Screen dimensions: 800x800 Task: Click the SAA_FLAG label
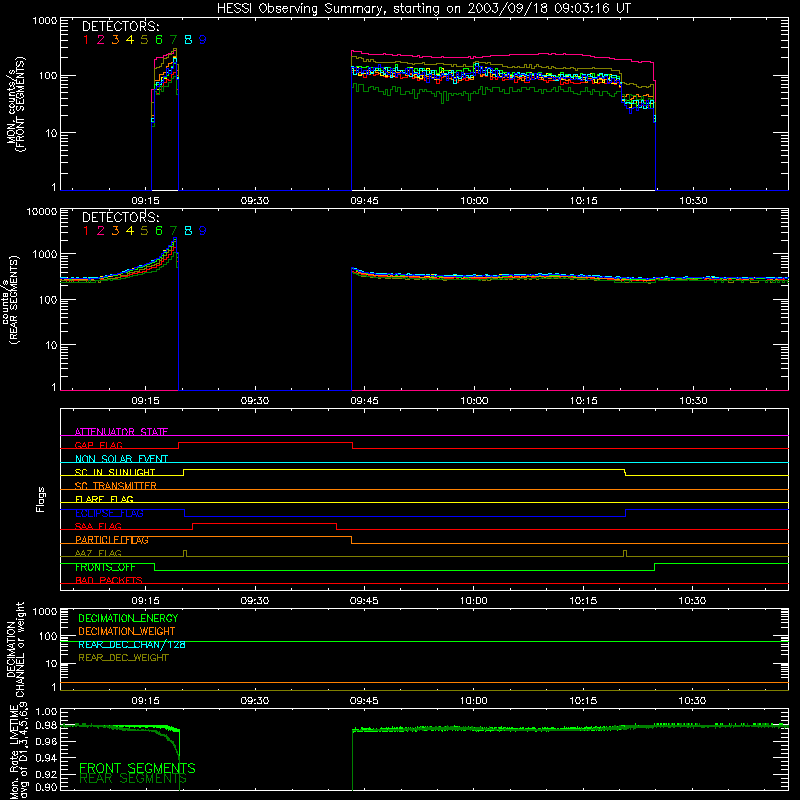(x=98, y=526)
